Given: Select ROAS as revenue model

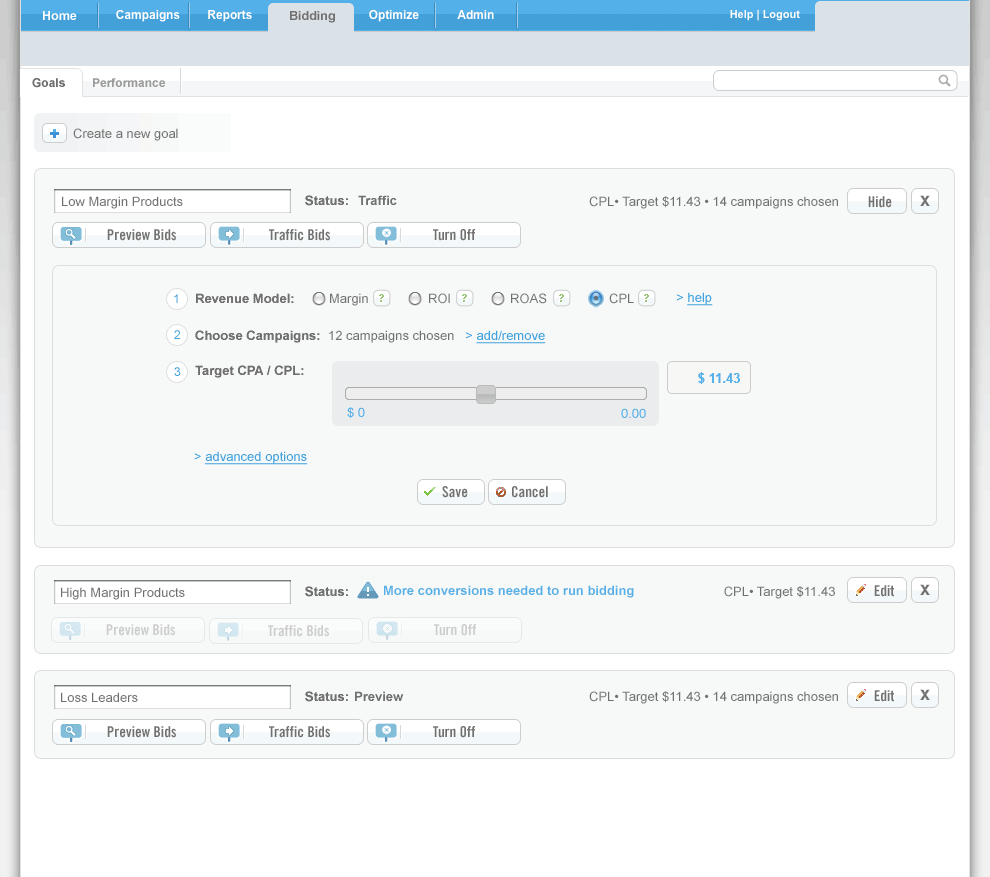Looking at the screenshot, I should 498,298.
